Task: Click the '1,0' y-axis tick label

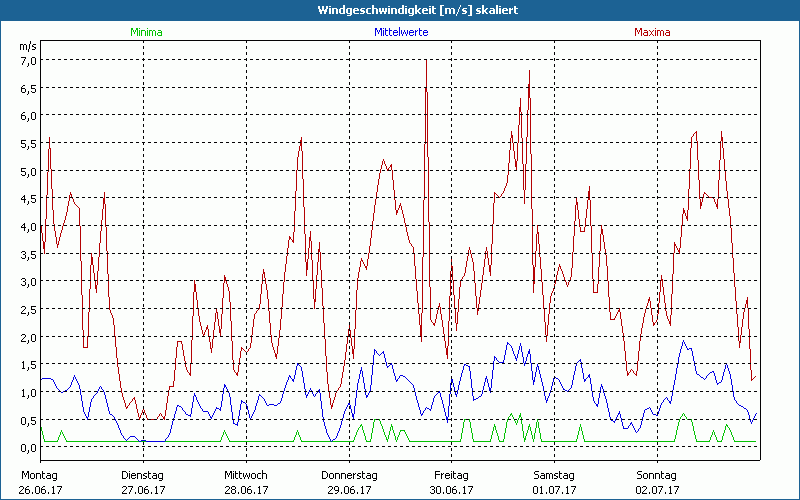Action: click(28, 392)
